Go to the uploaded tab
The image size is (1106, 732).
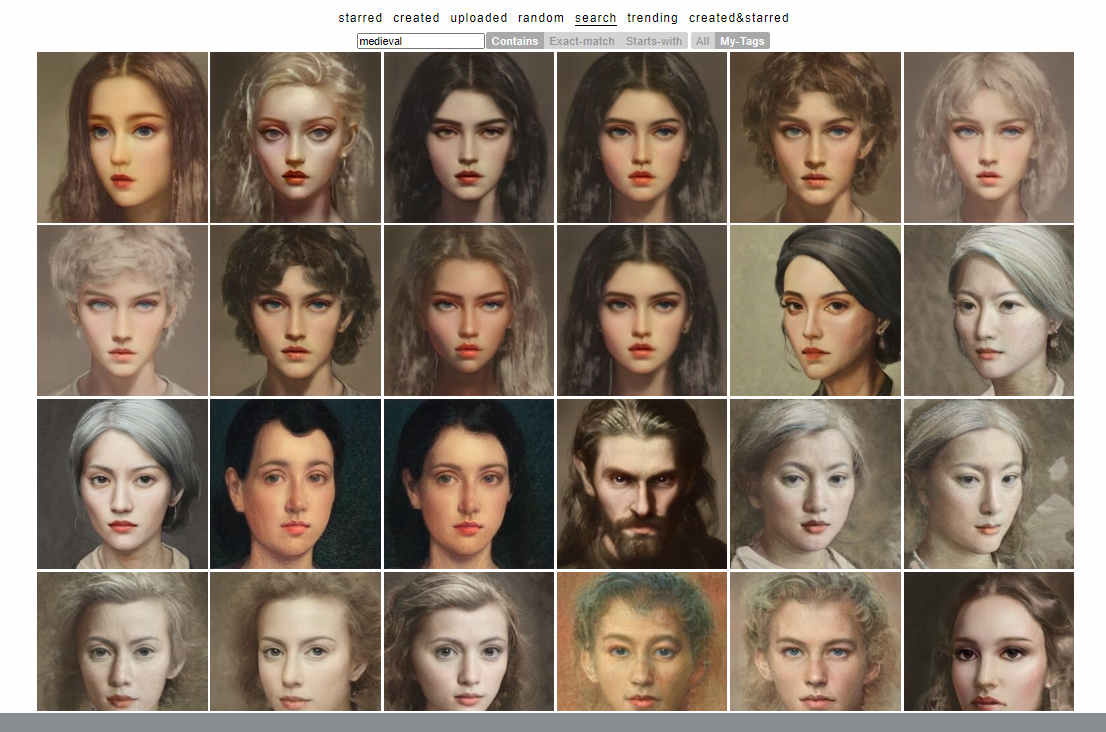click(478, 18)
